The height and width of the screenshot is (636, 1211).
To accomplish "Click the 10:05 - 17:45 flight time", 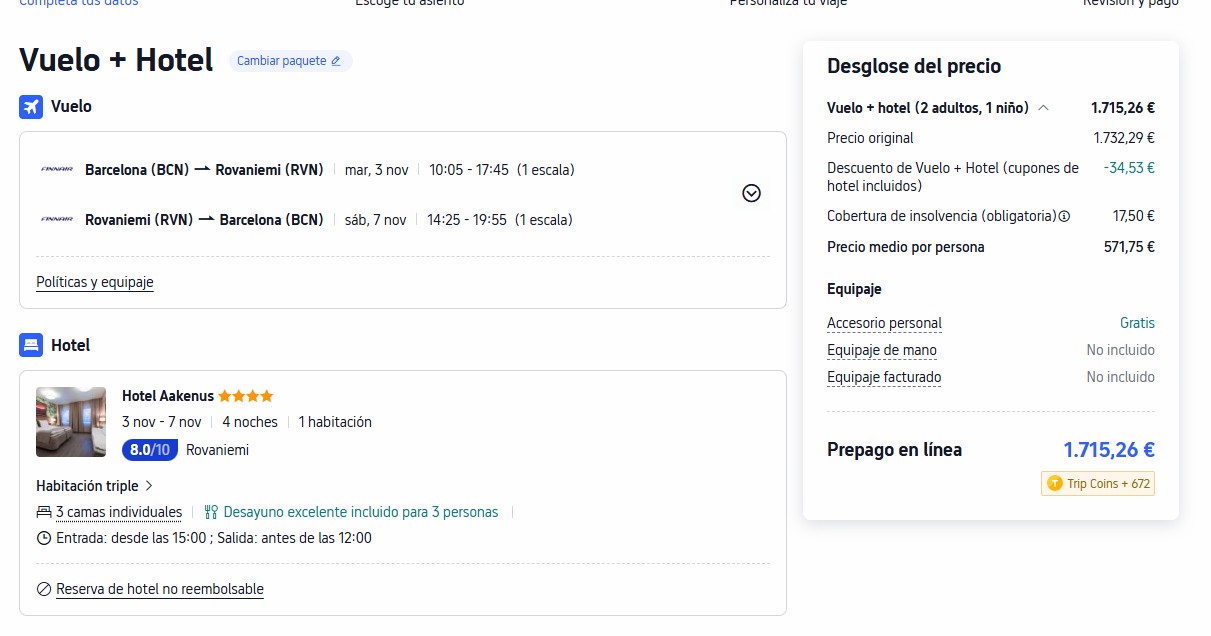I will coord(469,170).
